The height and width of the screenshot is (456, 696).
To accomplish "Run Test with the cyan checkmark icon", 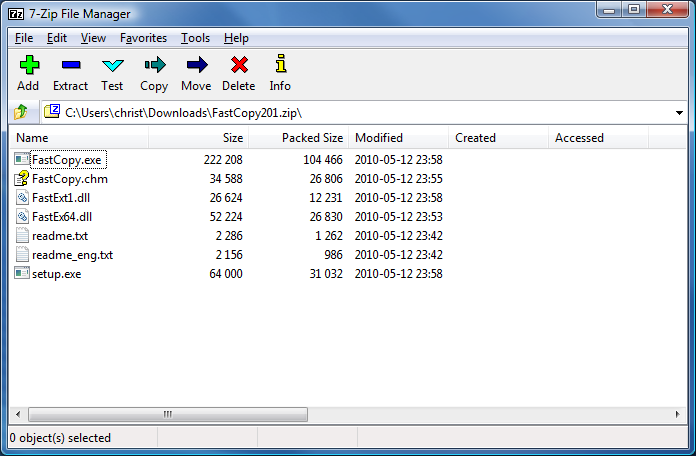I will (112, 65).
